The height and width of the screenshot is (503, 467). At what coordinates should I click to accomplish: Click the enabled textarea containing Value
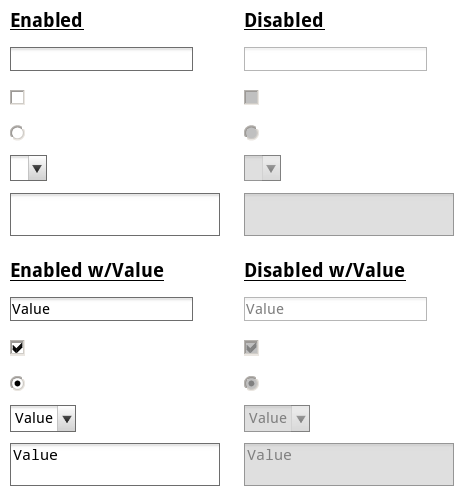(x=115, y=464)
